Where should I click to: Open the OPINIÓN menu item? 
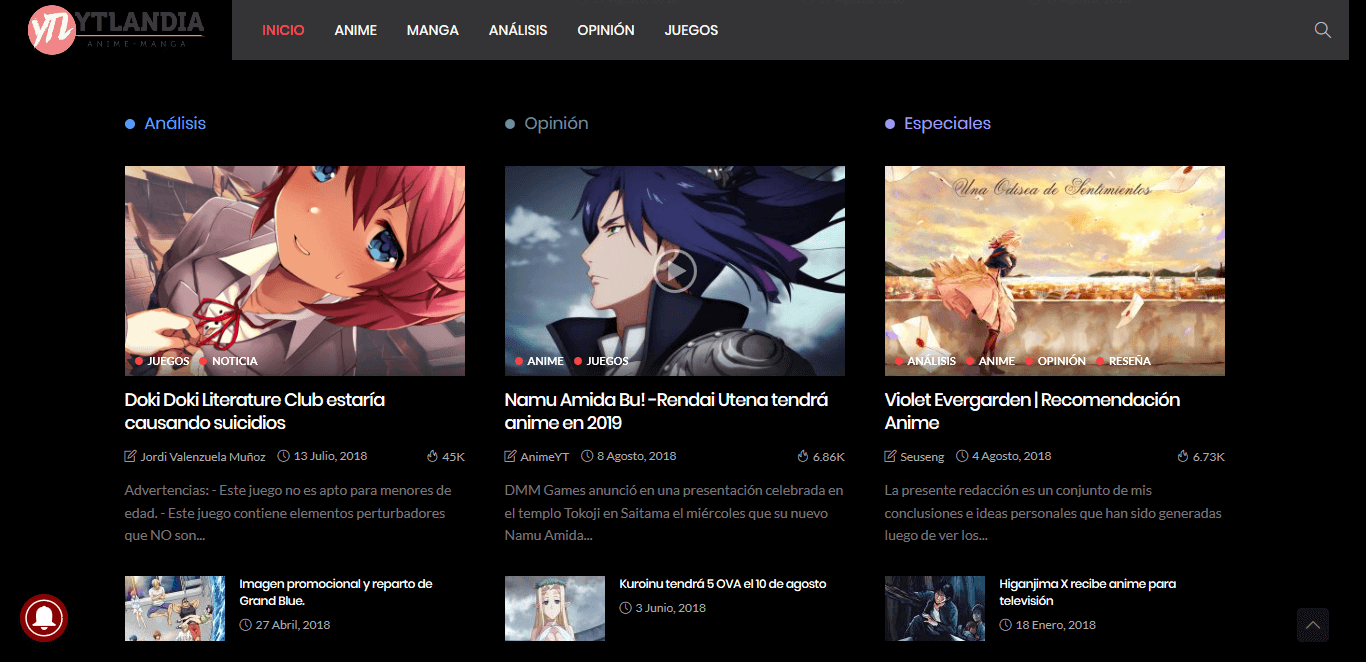tap(606, 30)
